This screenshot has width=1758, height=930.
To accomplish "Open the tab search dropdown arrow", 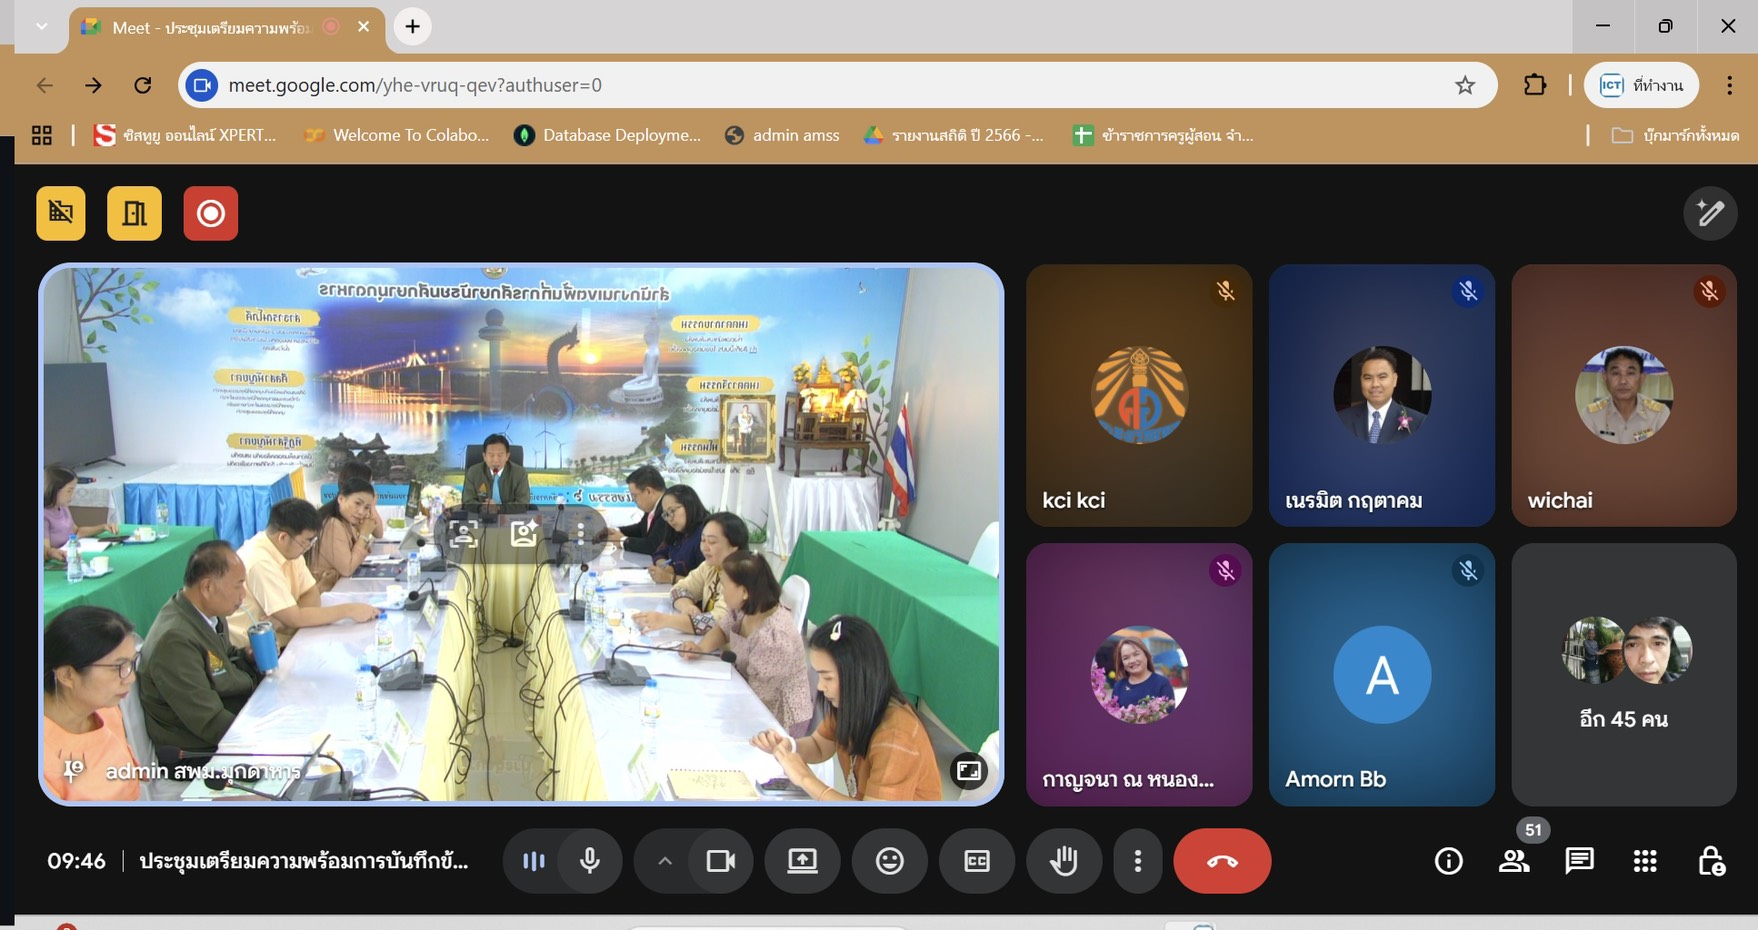I will tap(41, 26).
